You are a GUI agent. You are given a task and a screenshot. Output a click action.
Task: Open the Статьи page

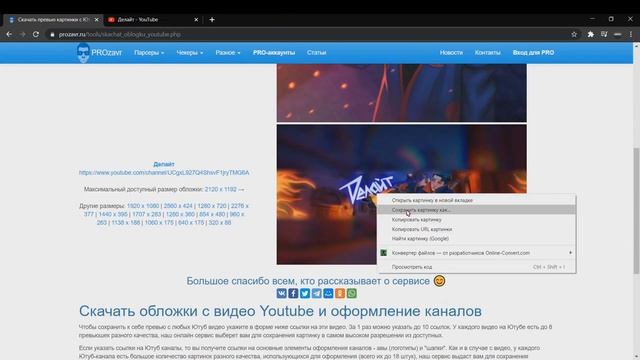[316, 53]
